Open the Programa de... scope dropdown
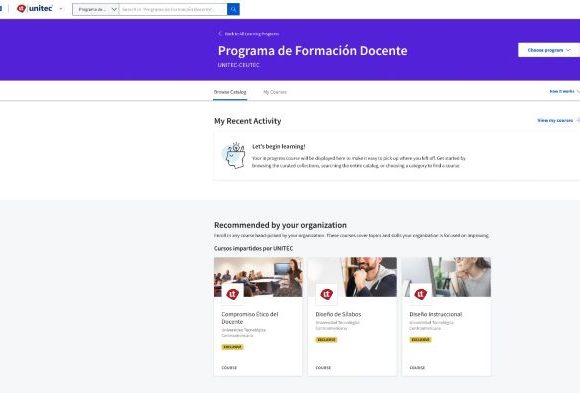The image size is (580, 393). click(96, 9)
